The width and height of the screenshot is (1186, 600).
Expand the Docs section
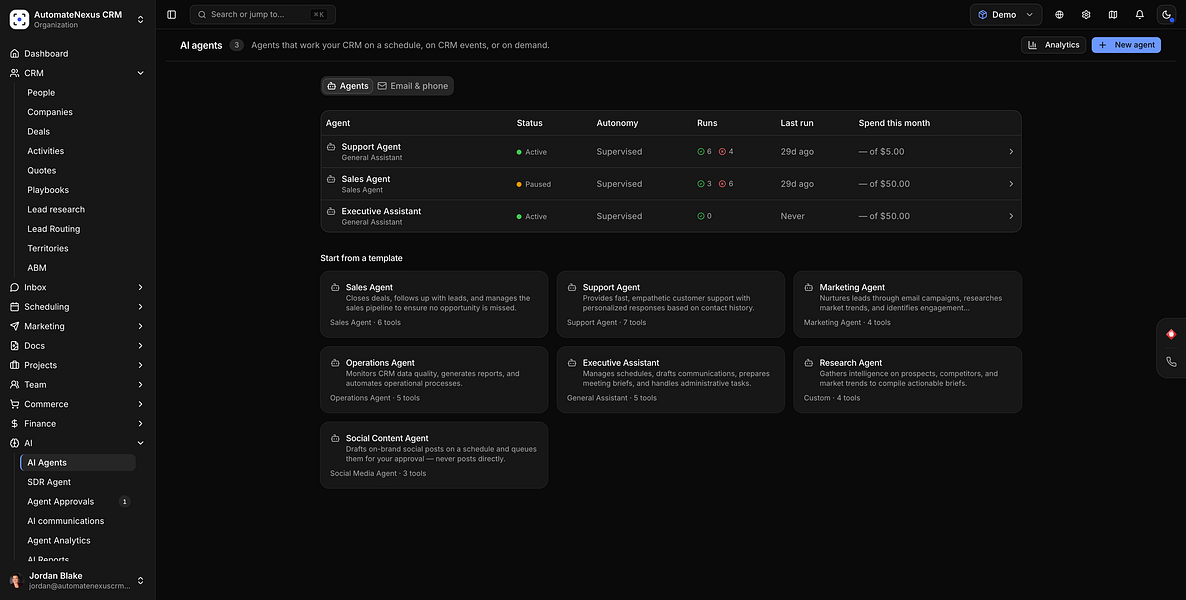click(x=140, y=346)
